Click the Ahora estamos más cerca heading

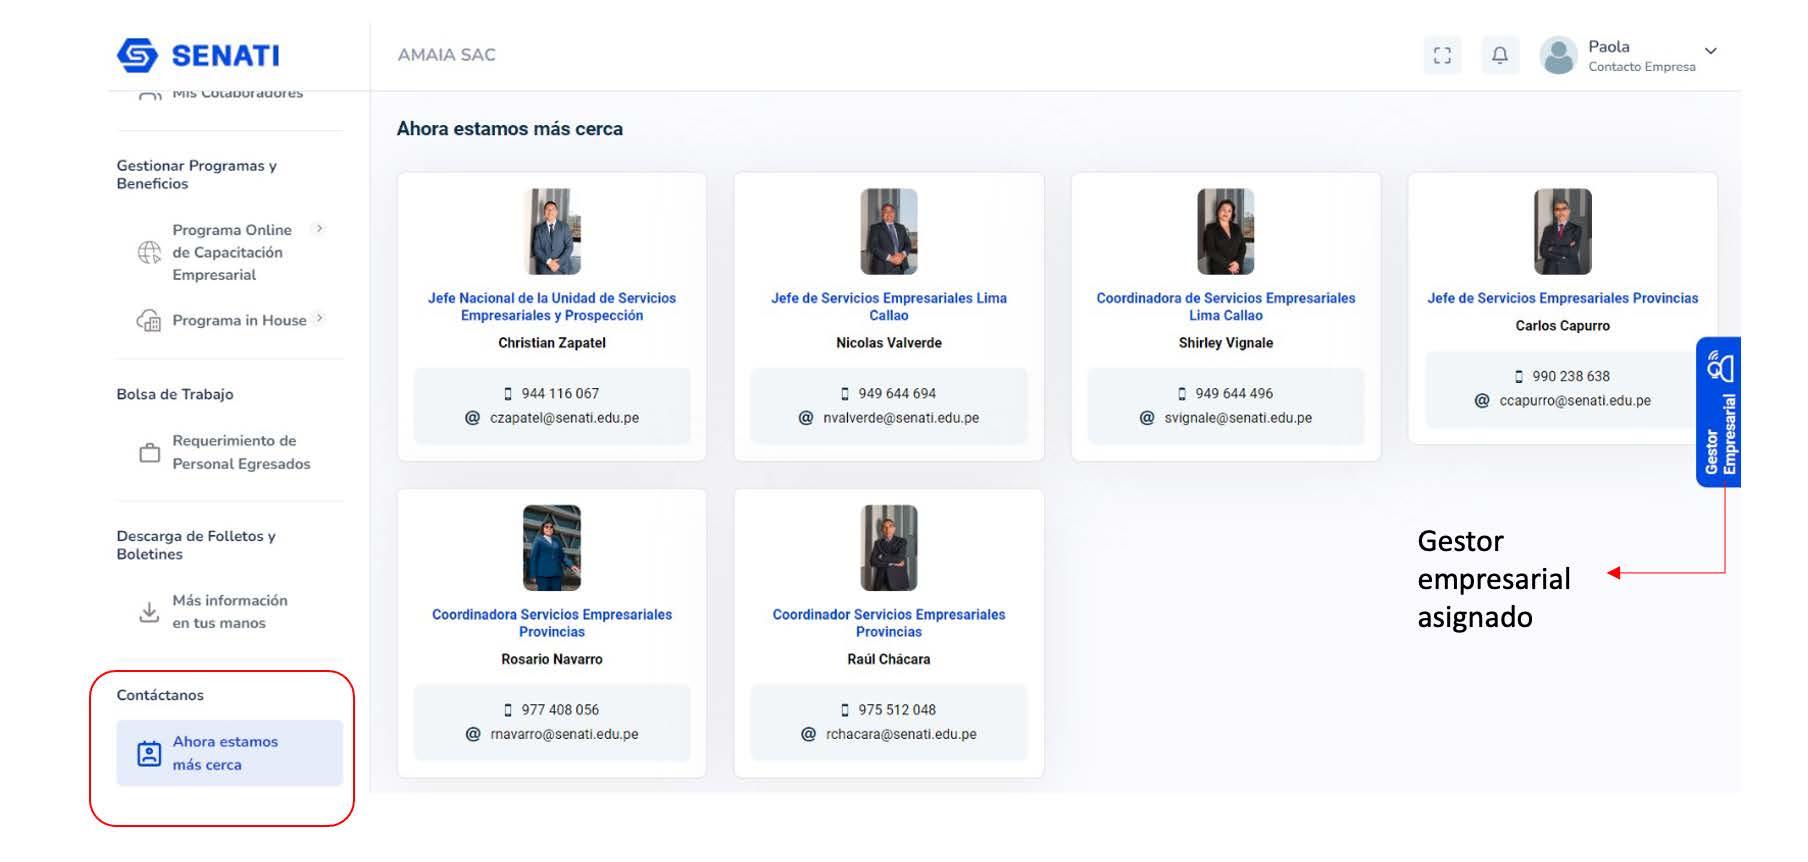(510, 129)
